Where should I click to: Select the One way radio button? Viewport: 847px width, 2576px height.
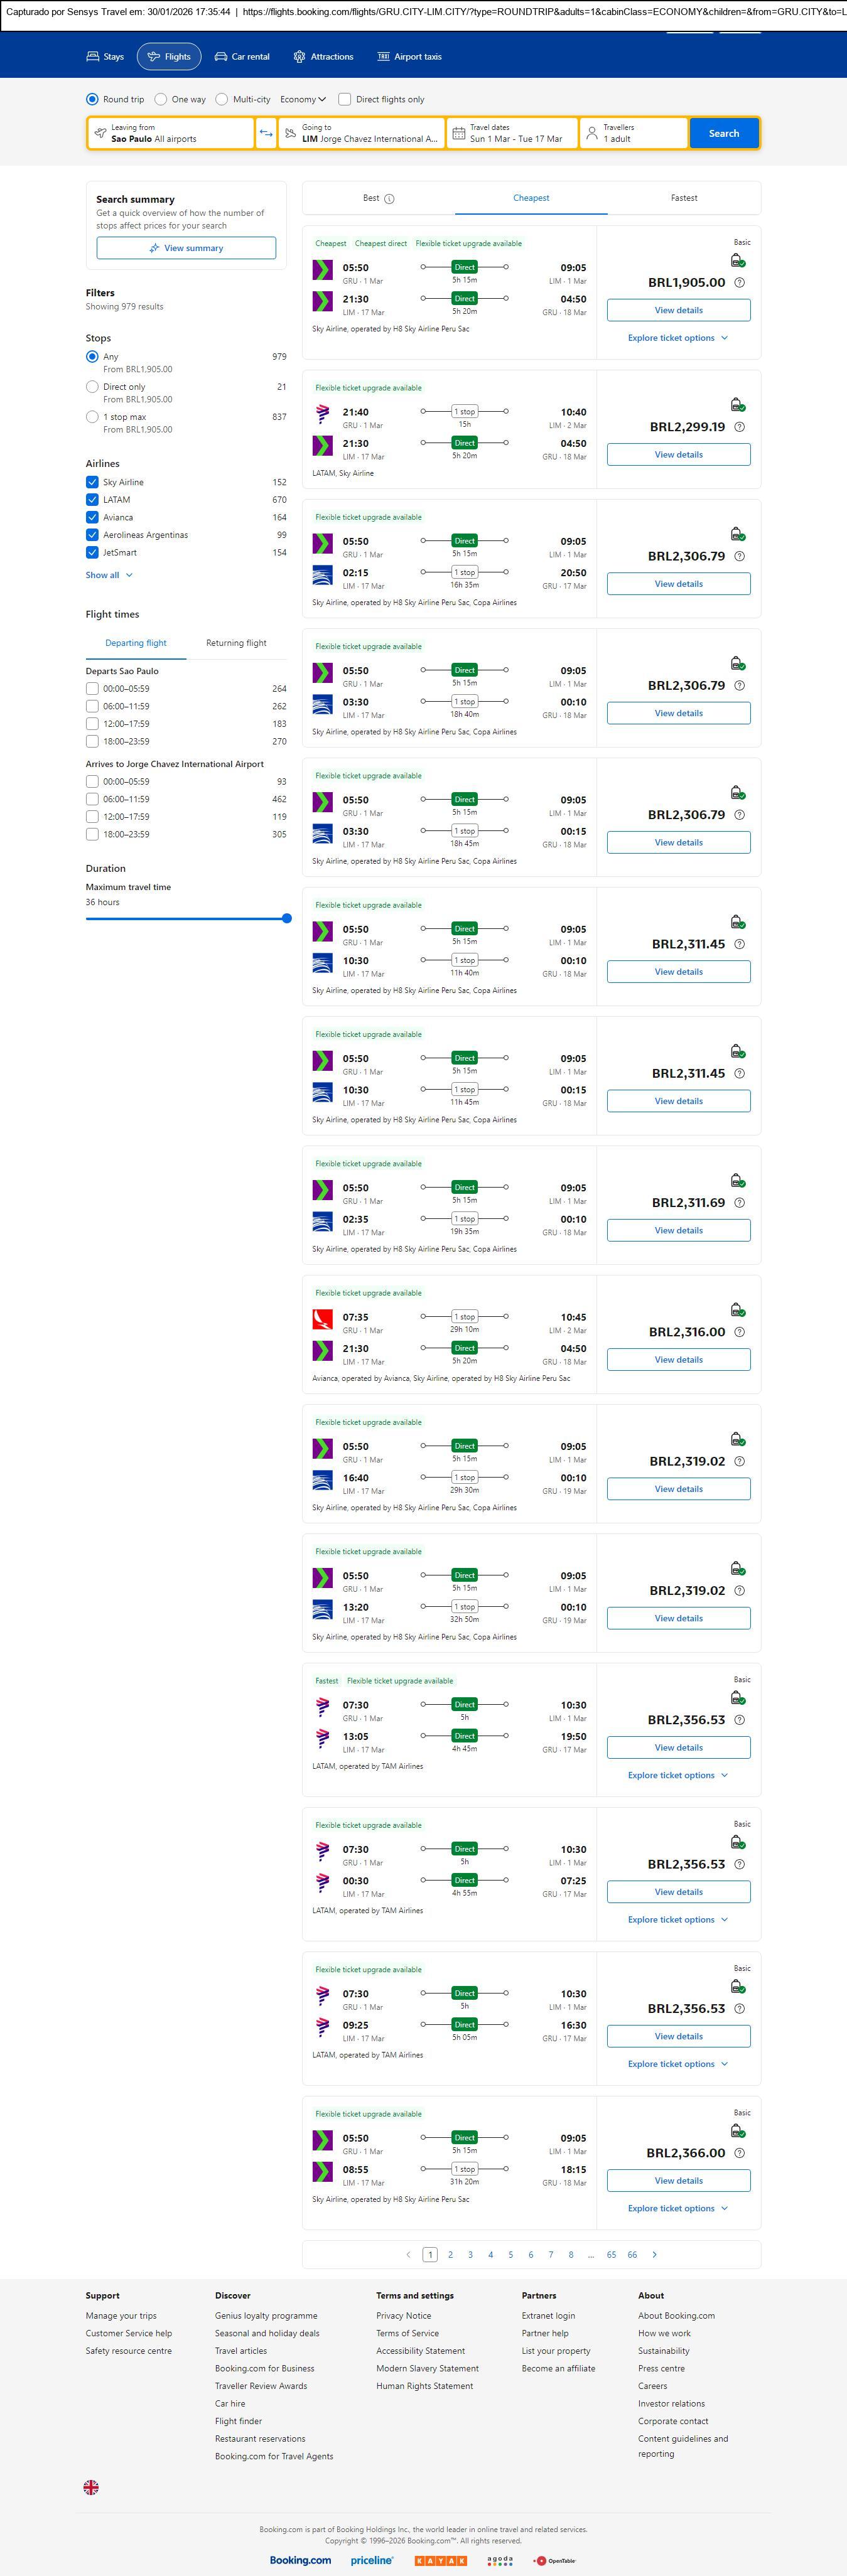tap(161, 99)
